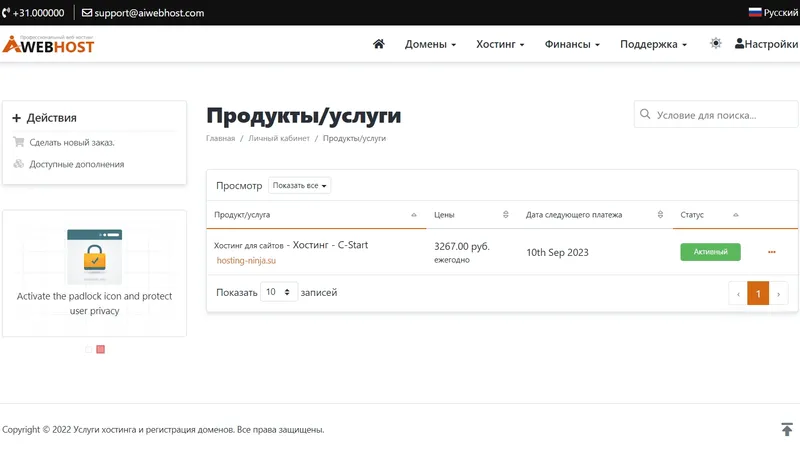Change the records-per-page selector showing 10
Image resolution: width=800 pixels, height=451 pixels.
point(279,292)
